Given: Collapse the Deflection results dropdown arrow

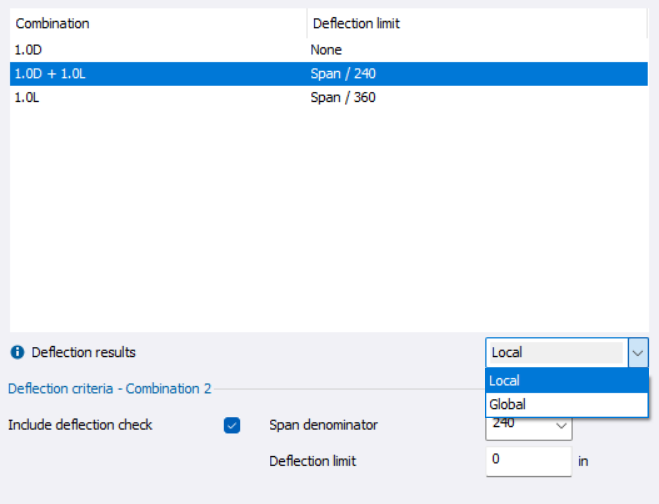Looking at the screenshot, I should tap(638, 352).
